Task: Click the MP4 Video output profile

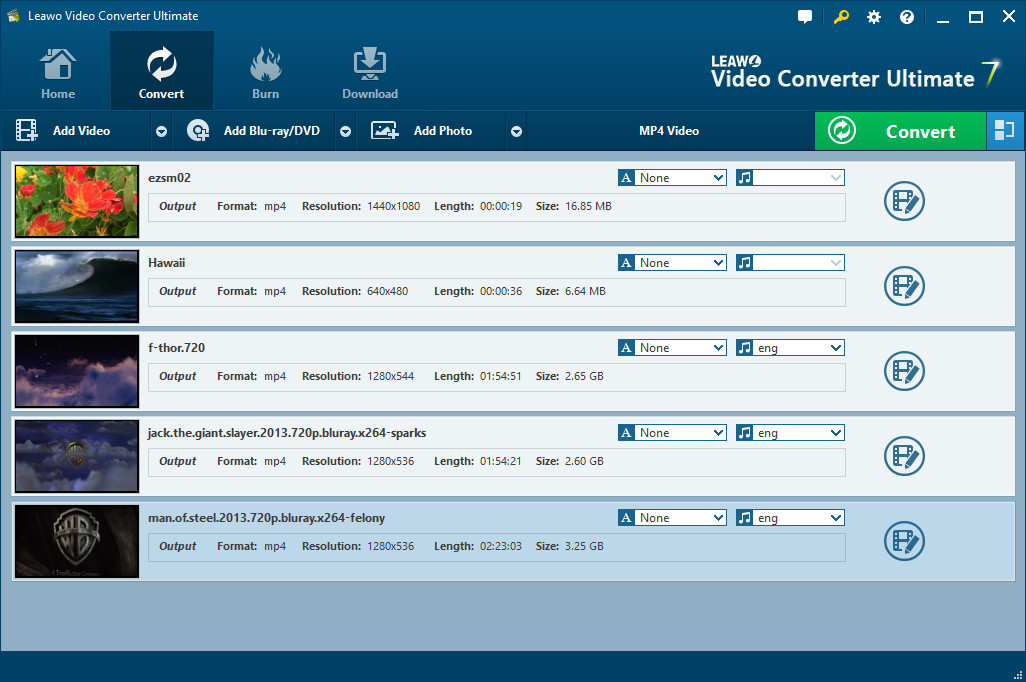Action: point(669,131)
